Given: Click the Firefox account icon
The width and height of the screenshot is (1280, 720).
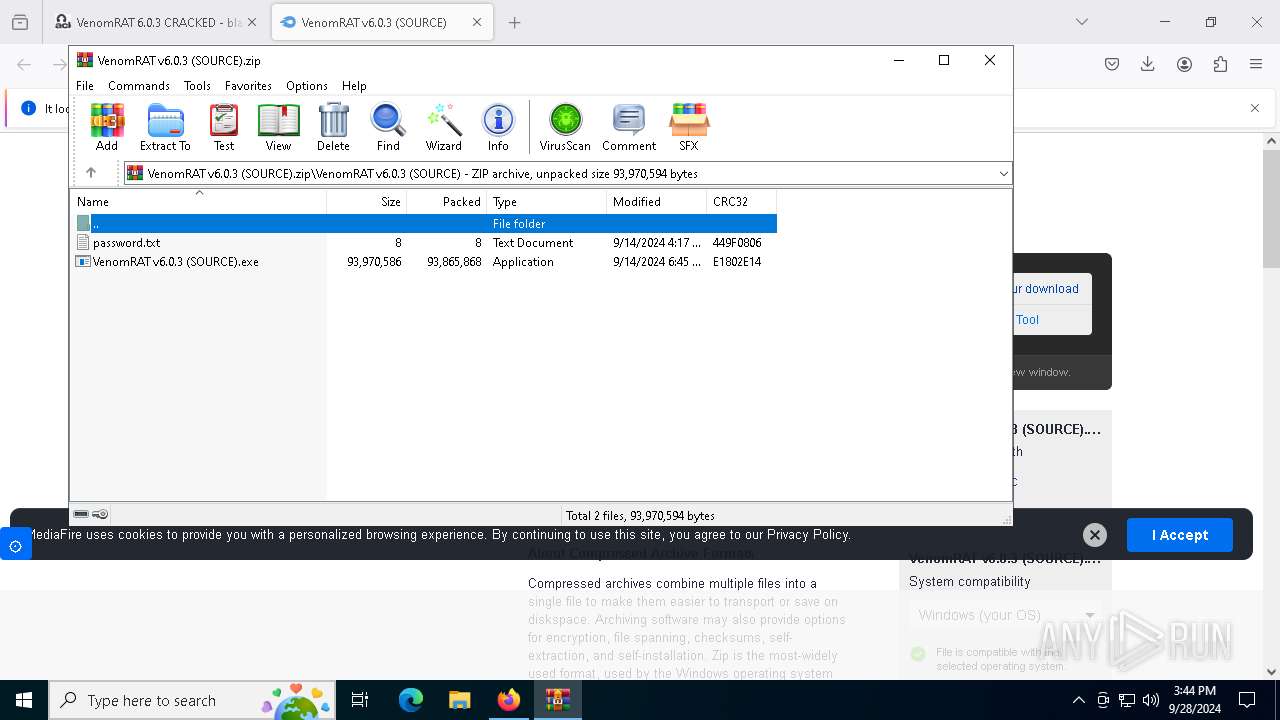Looking at the screenshot, I should (1184, 64).
